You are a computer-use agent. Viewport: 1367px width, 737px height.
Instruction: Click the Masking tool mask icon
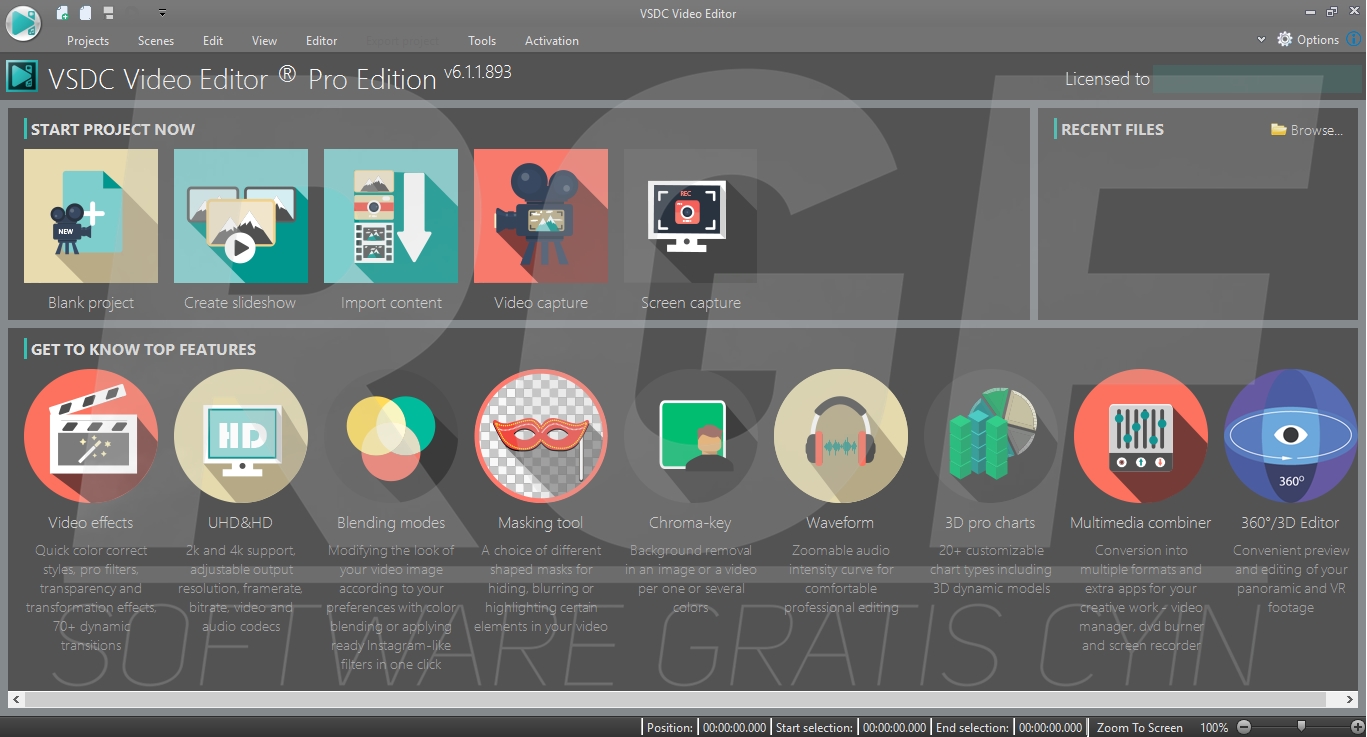[x=541, y=436]
